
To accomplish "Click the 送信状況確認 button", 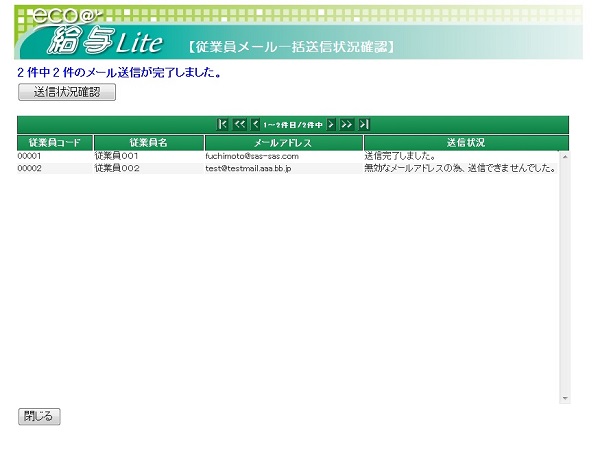I will click(x=67, y=92).
